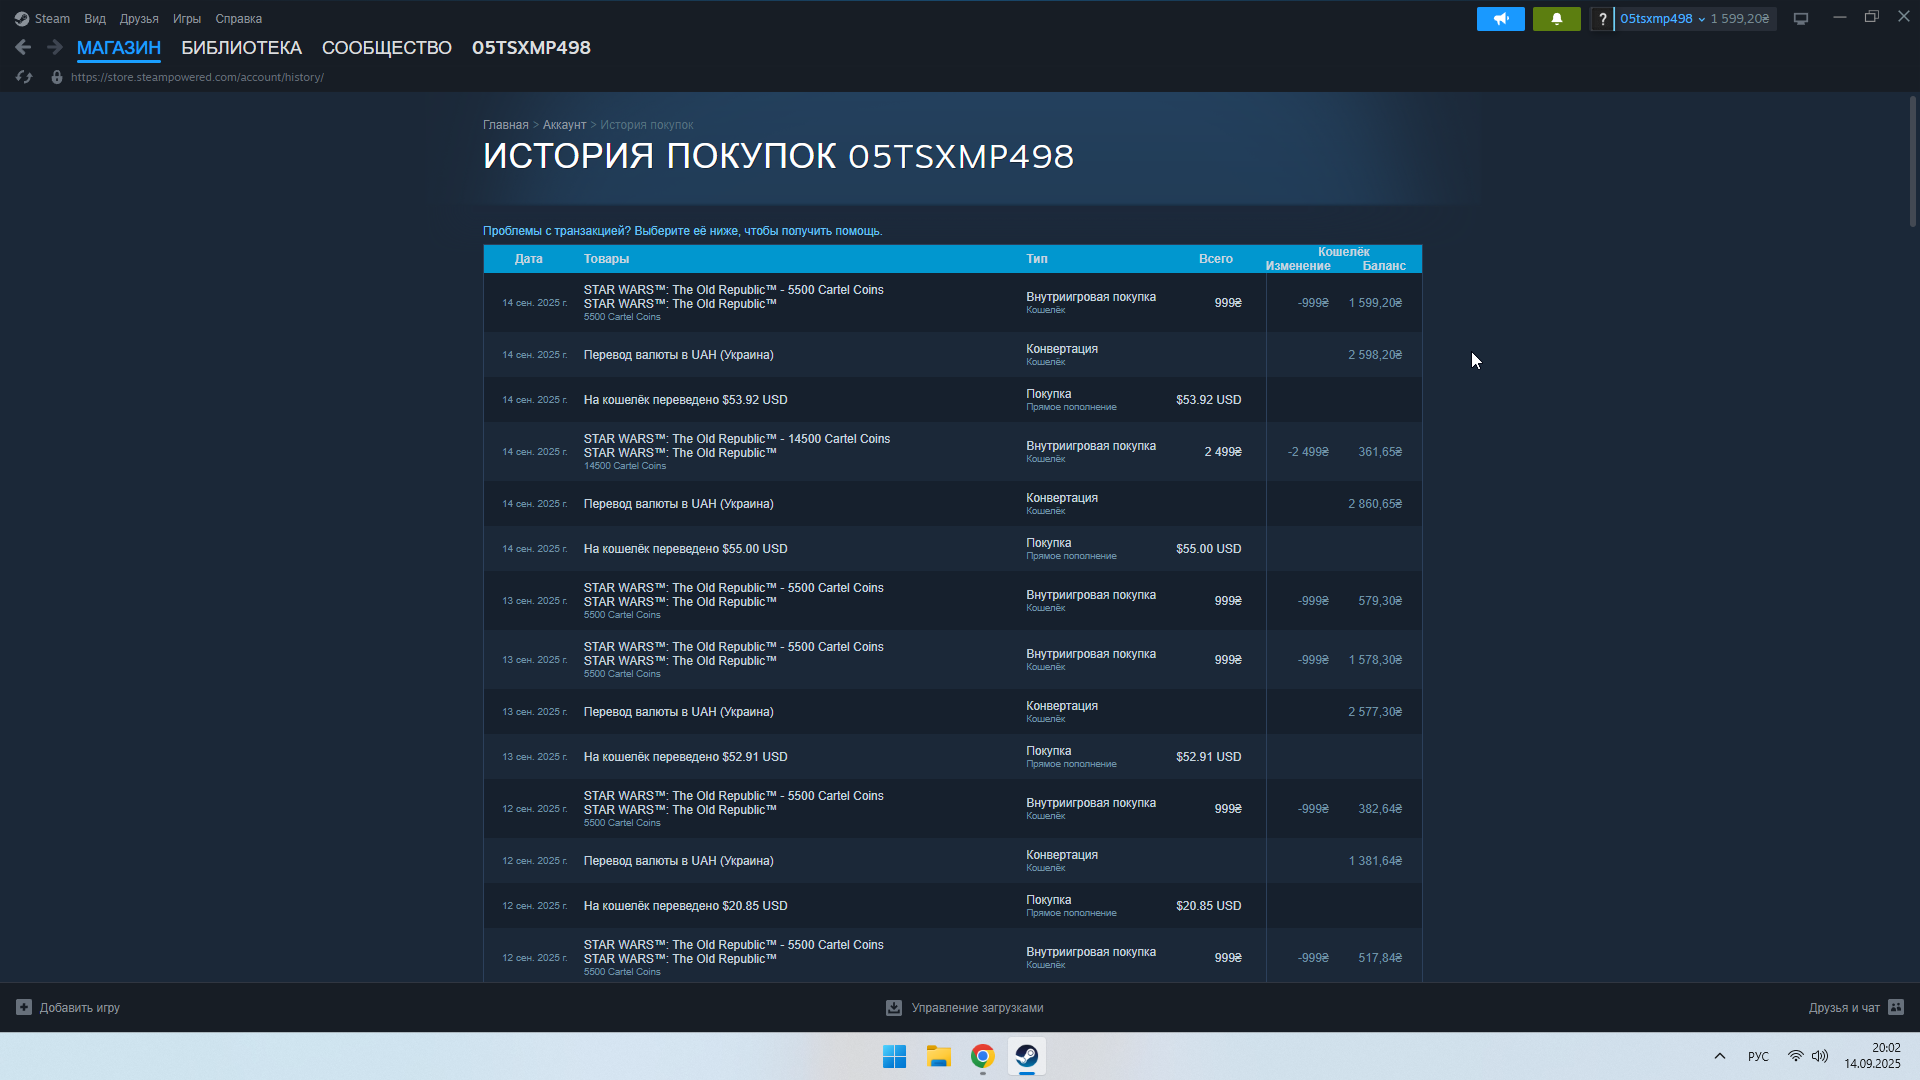Select the $20.85 USD wallet transfer row
The width and height of the screenshot is (1920, 1080).
pos(952,906)
